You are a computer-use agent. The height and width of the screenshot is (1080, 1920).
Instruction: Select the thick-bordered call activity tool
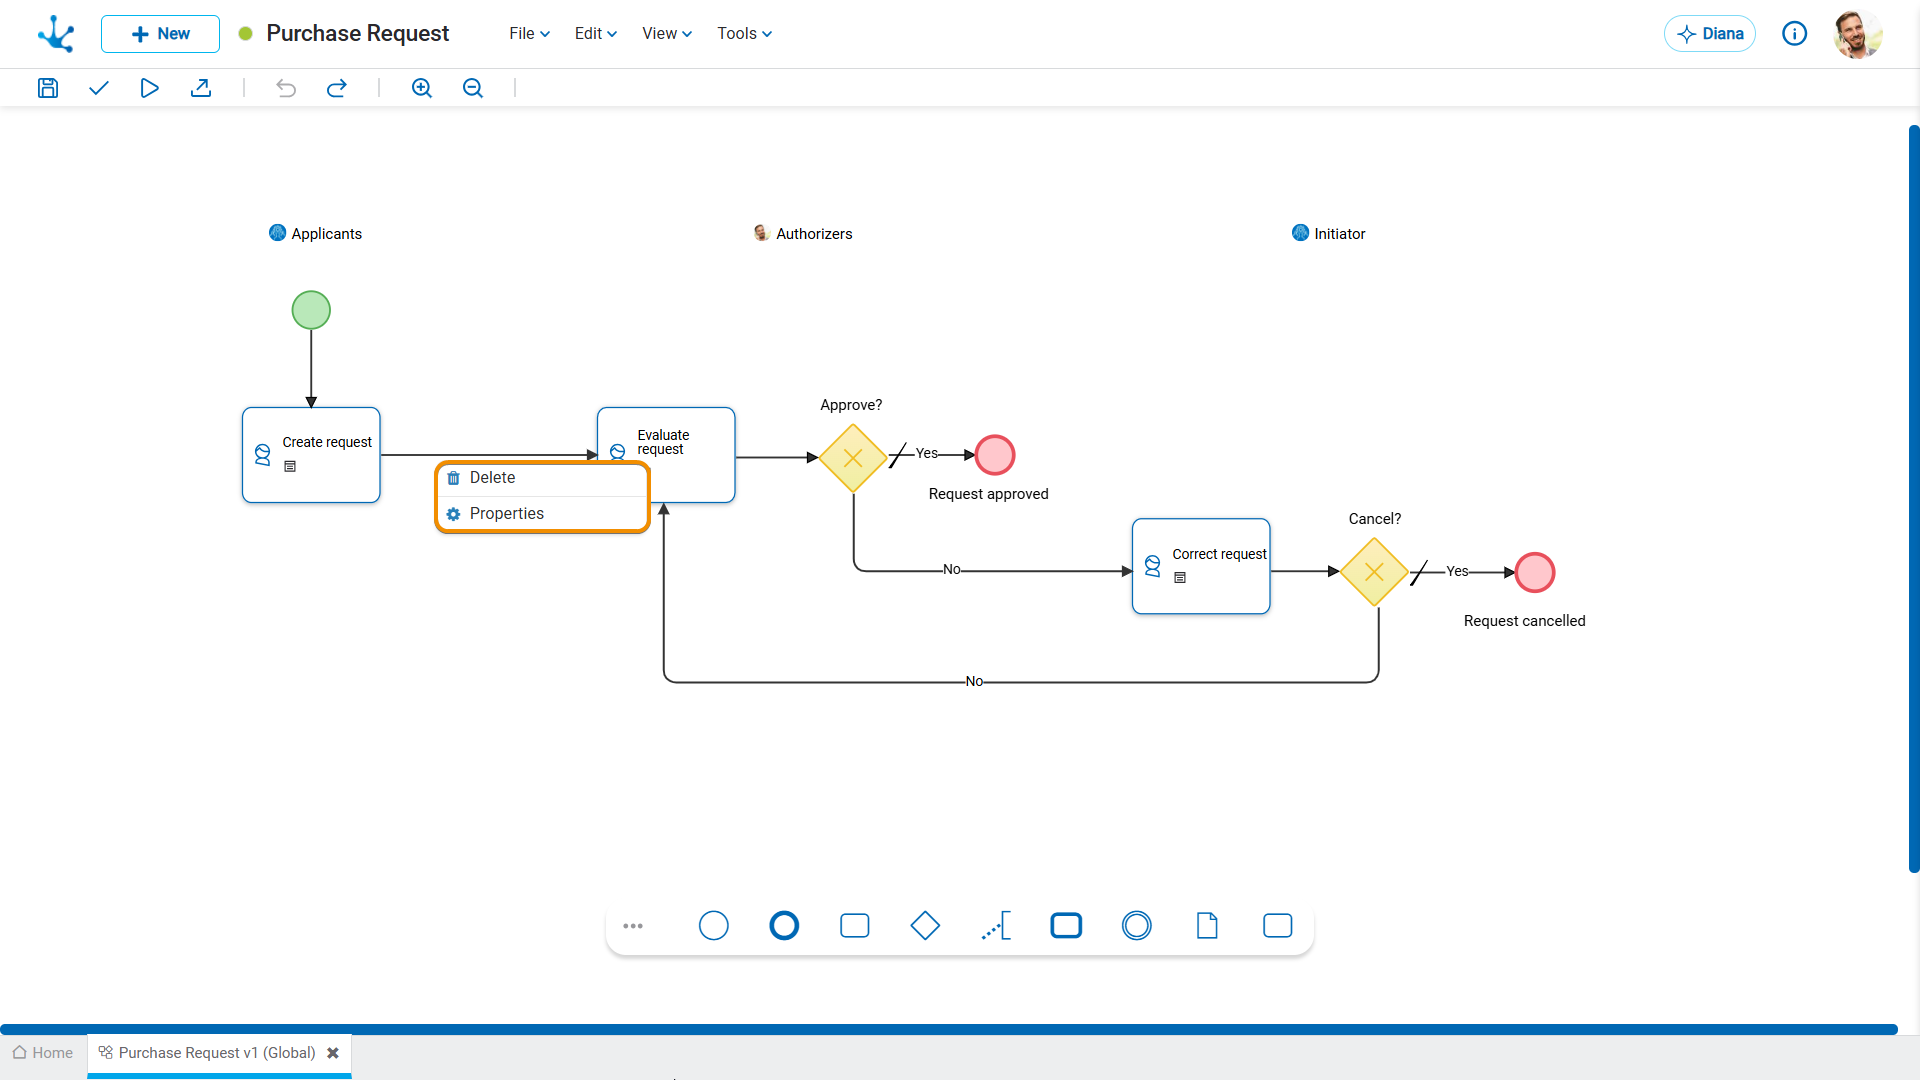[1066, 926]
